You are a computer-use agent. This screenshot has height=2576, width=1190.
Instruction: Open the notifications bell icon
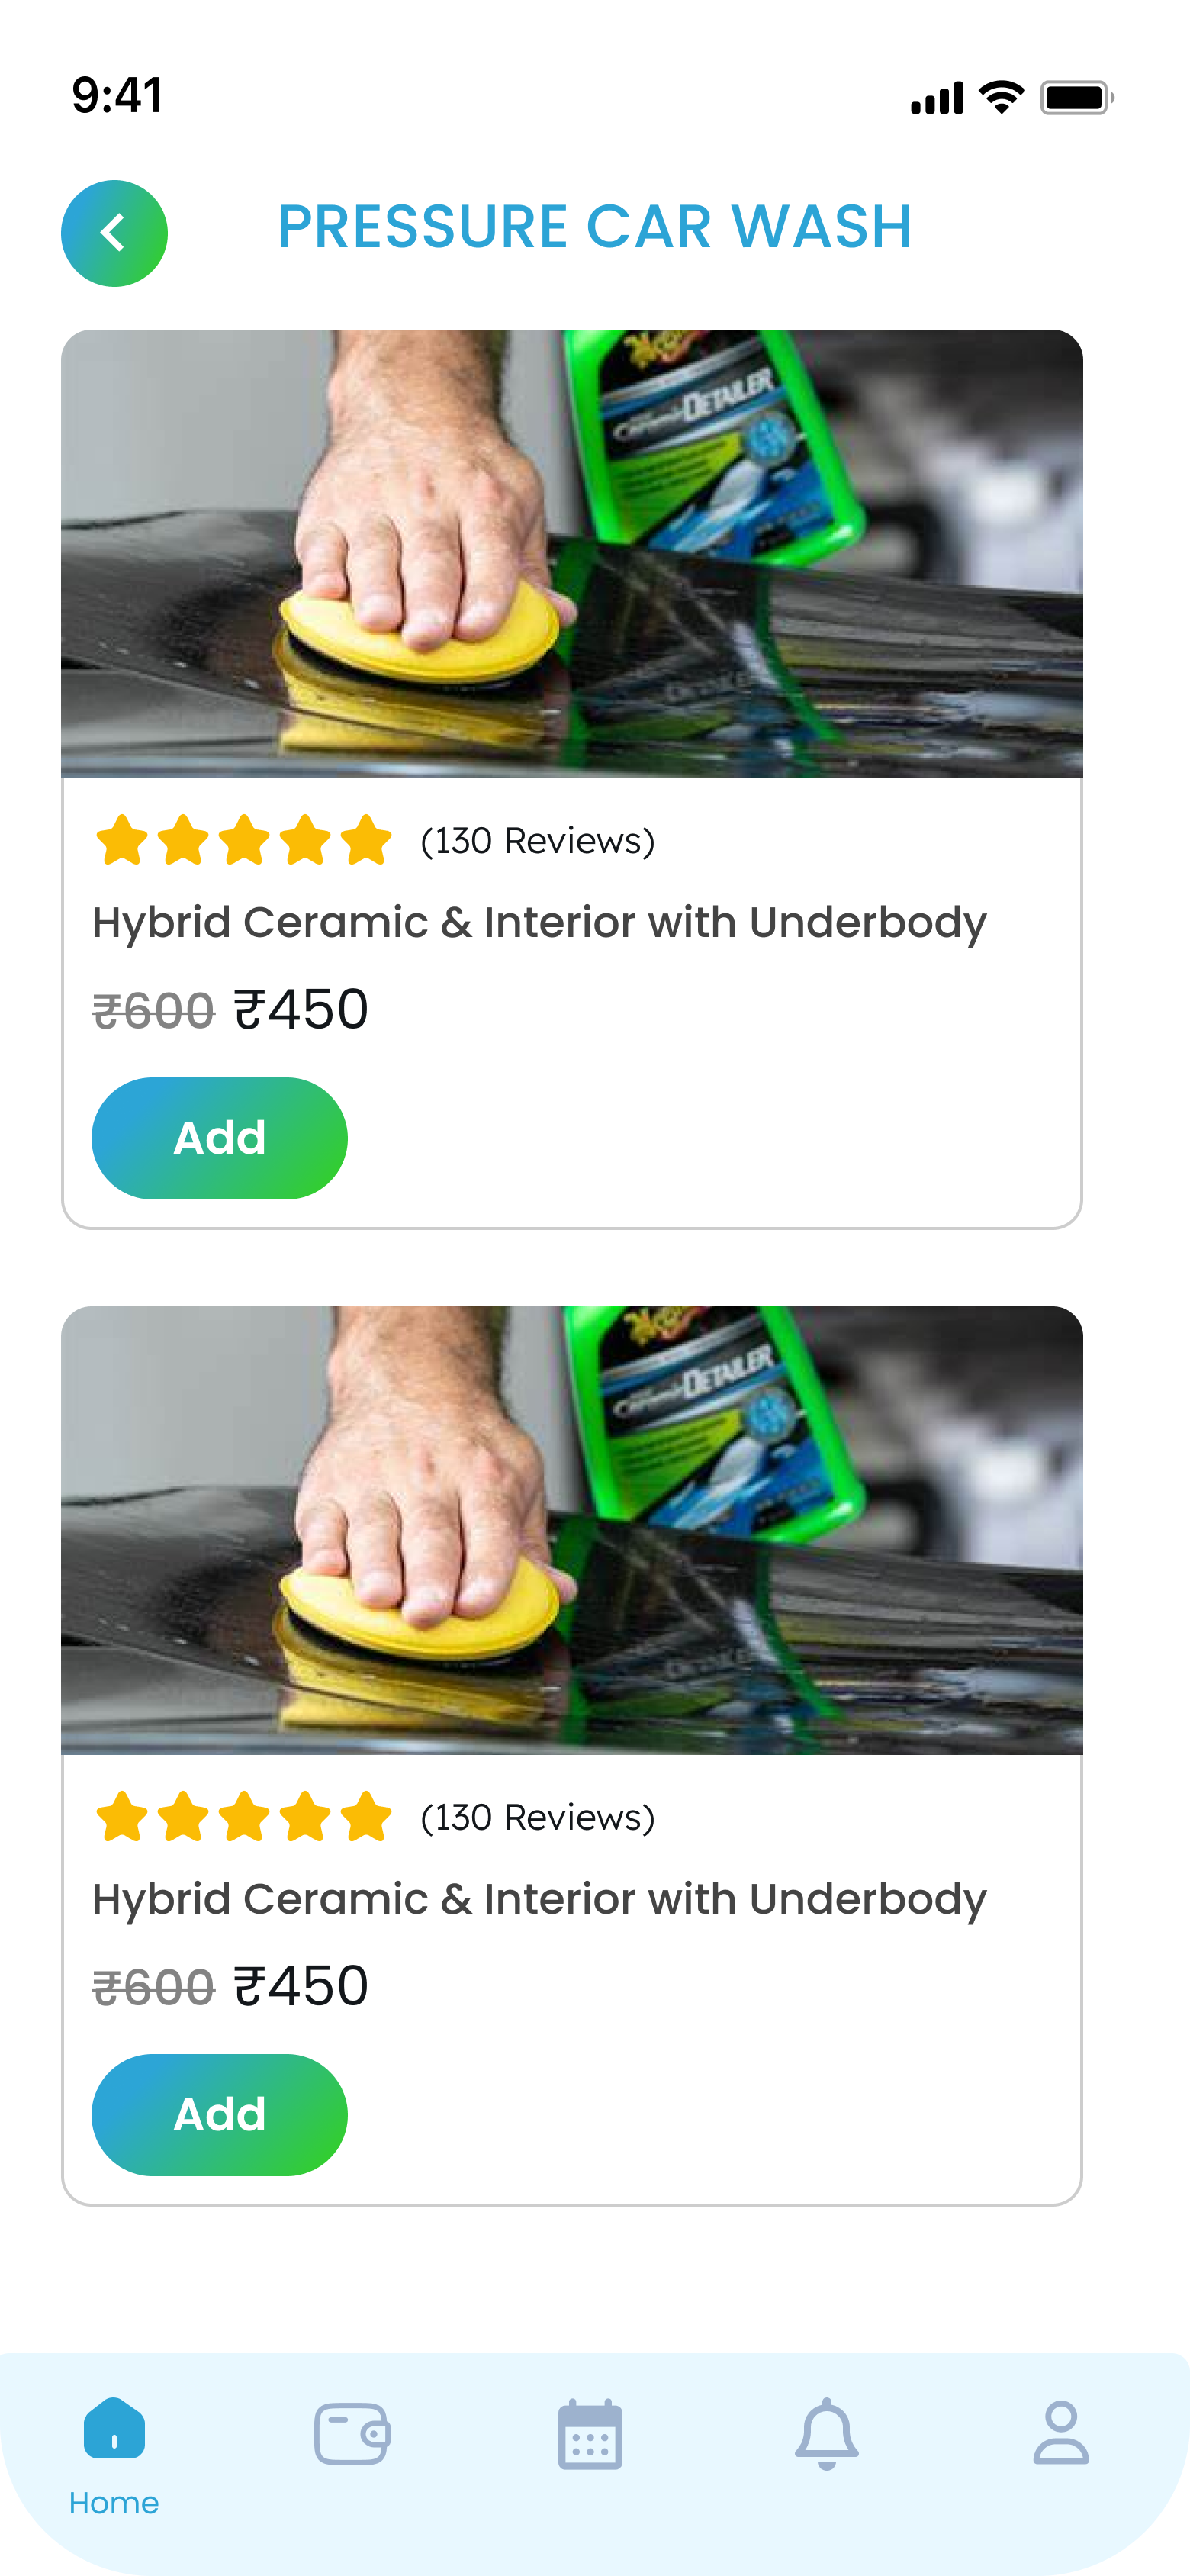click(827, 2434)
